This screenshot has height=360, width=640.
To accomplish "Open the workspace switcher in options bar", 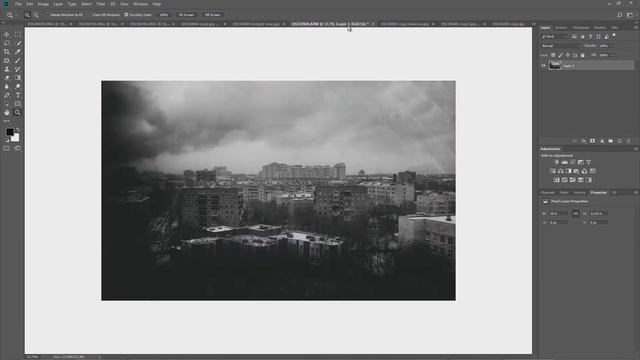I will (630, 15).
